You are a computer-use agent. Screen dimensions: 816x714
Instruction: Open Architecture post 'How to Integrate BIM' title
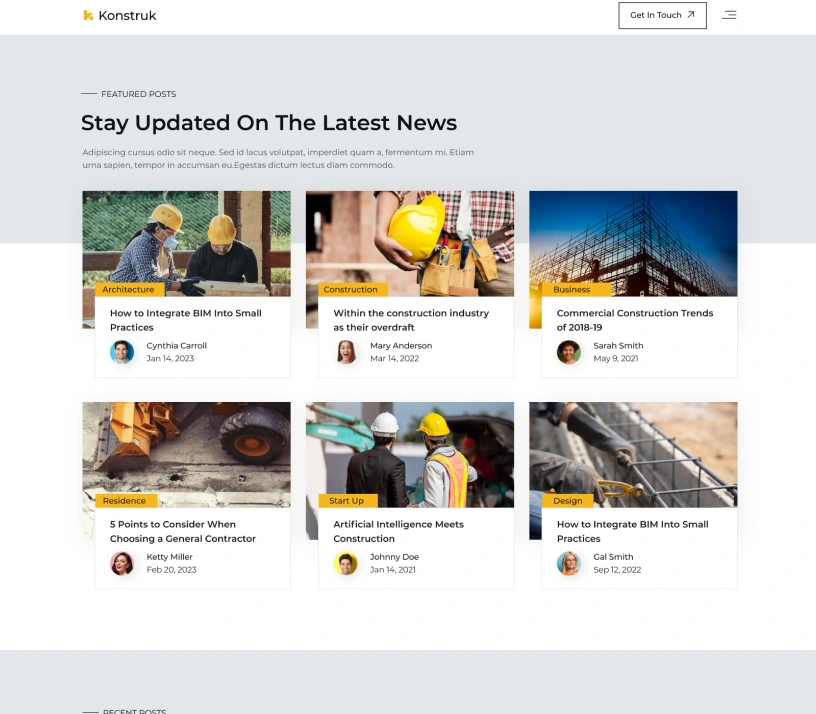pos(186,320)
